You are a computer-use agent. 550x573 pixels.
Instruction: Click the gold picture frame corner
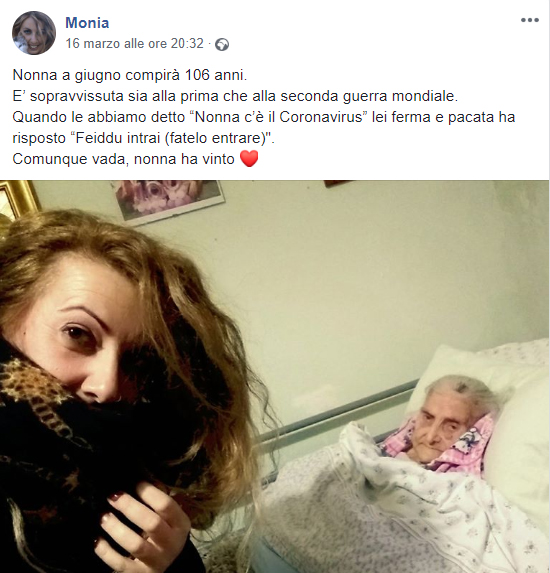click(x=18, y=197)
